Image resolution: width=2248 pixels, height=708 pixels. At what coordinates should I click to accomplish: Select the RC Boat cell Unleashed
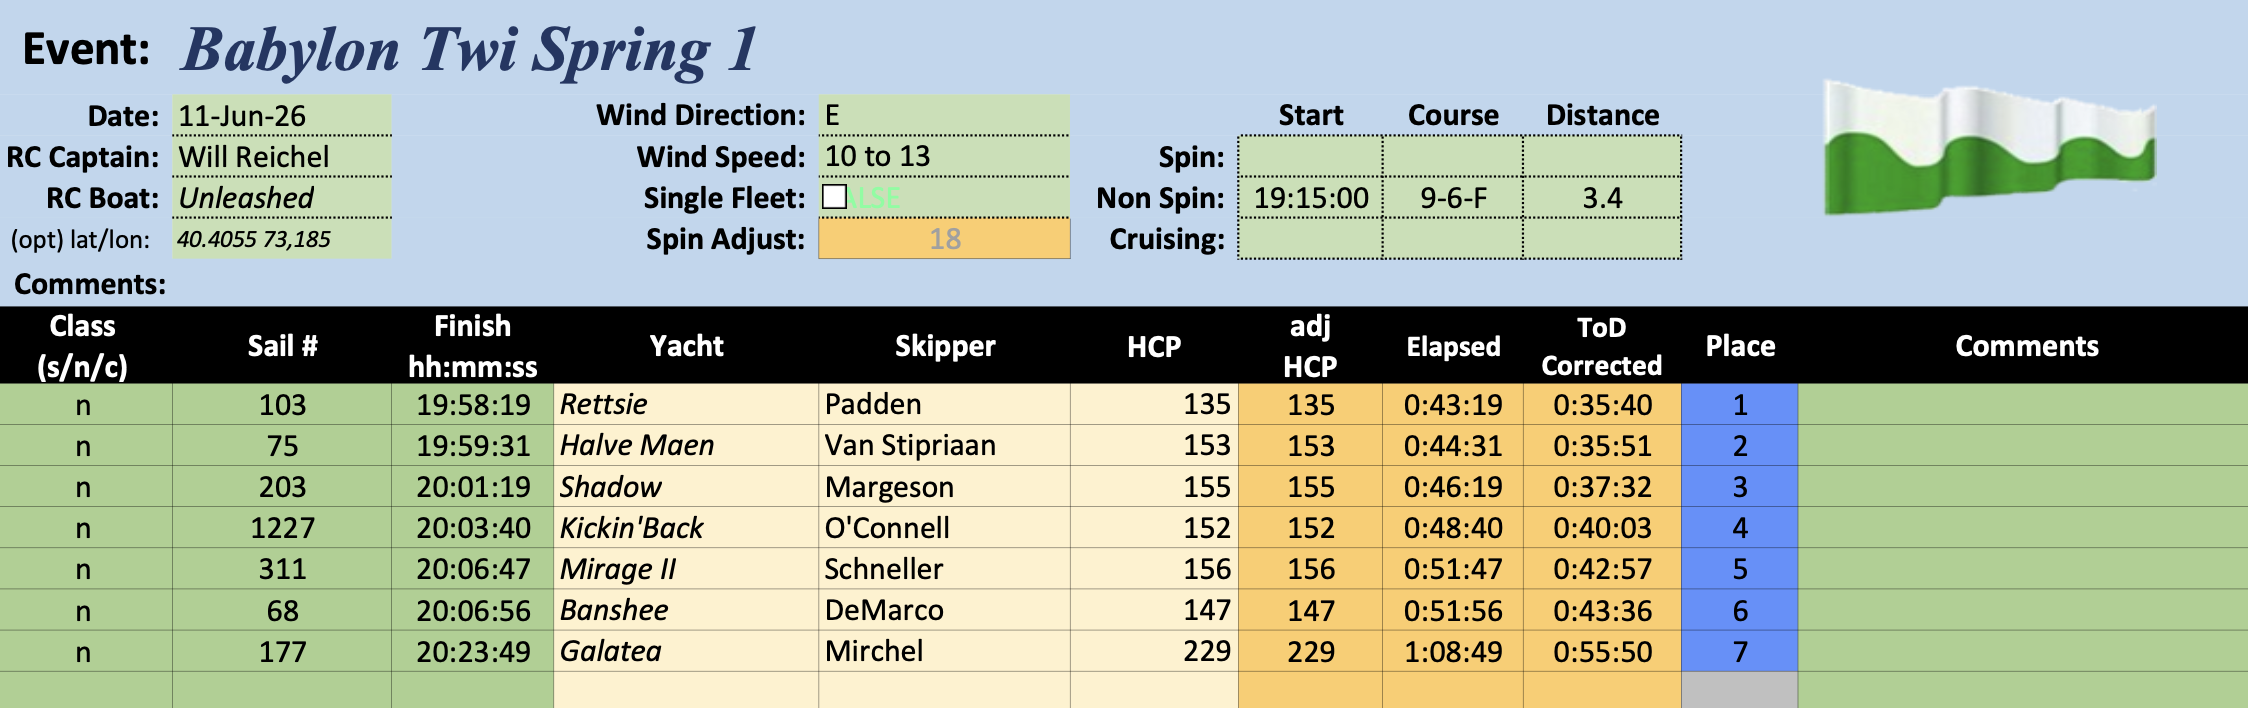[282, 198]
